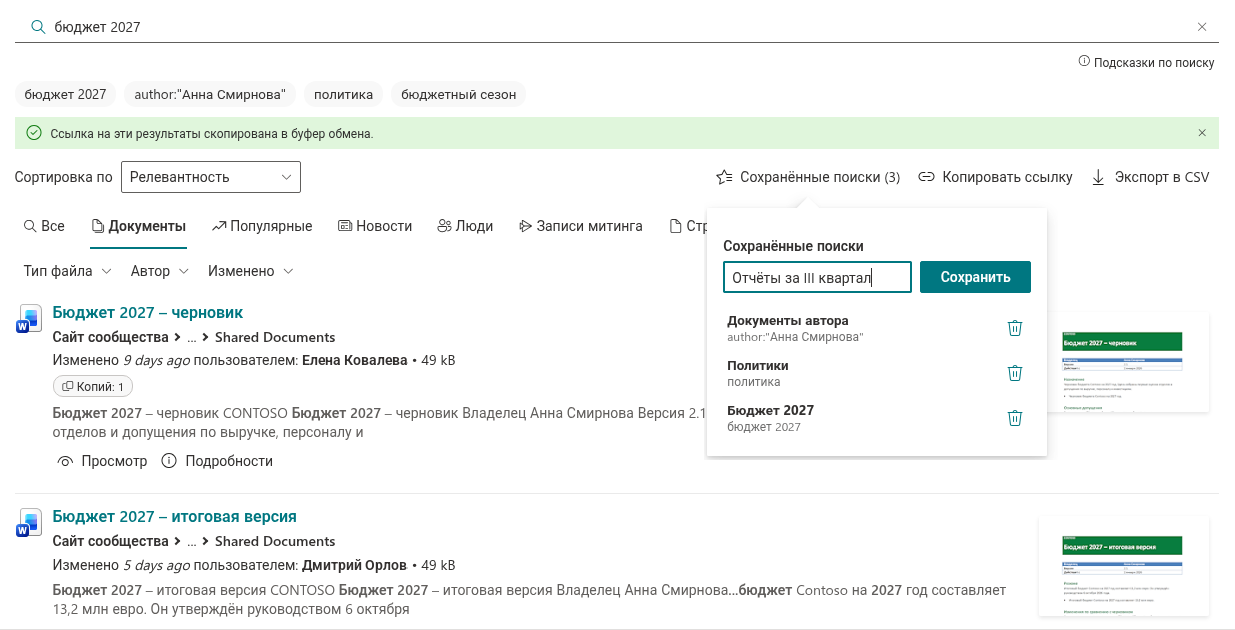Switch to the Популярные tab
Screen dimensions: 1235x630
click(262, 226)
